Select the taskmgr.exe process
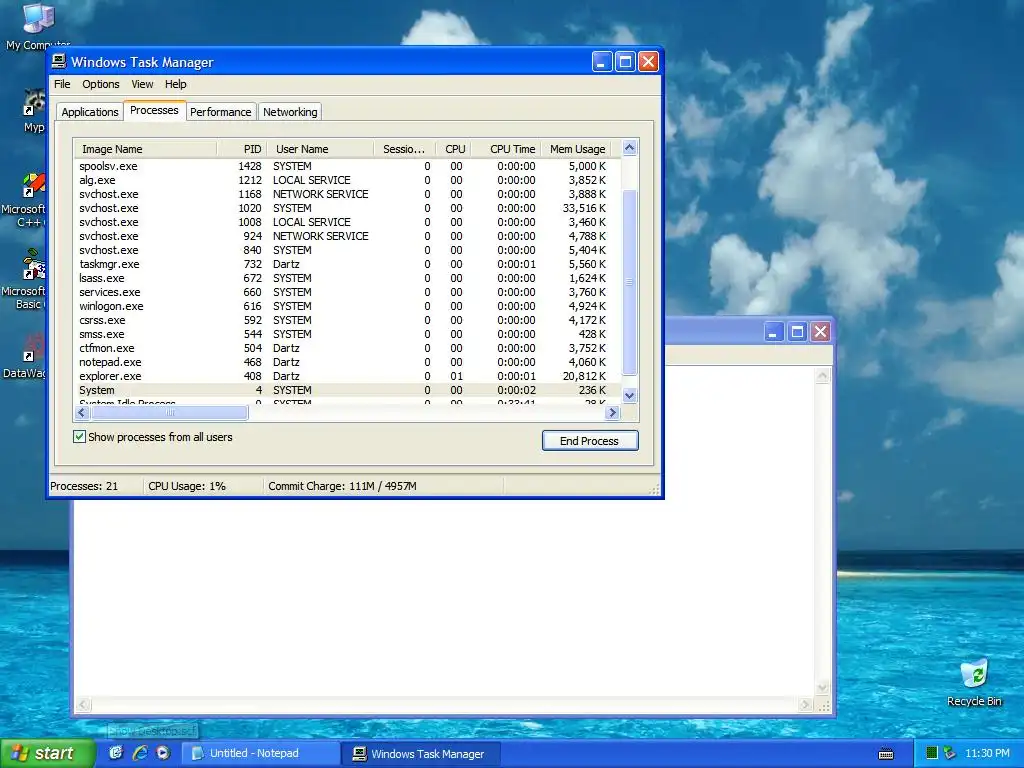Viewport: 1024px width, 768px height. (x=347, y=264)
